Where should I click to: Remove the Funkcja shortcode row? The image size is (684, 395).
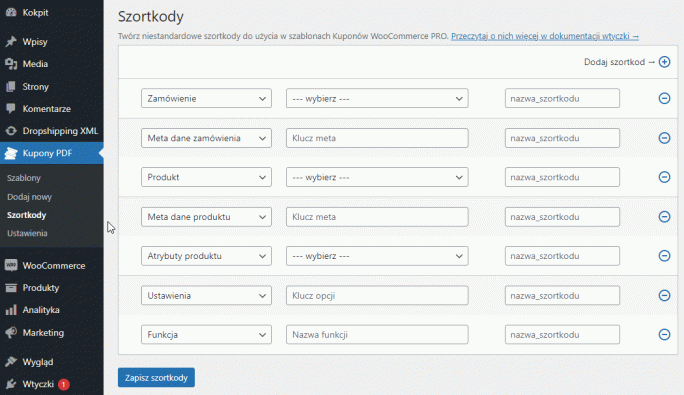(664, 334)
